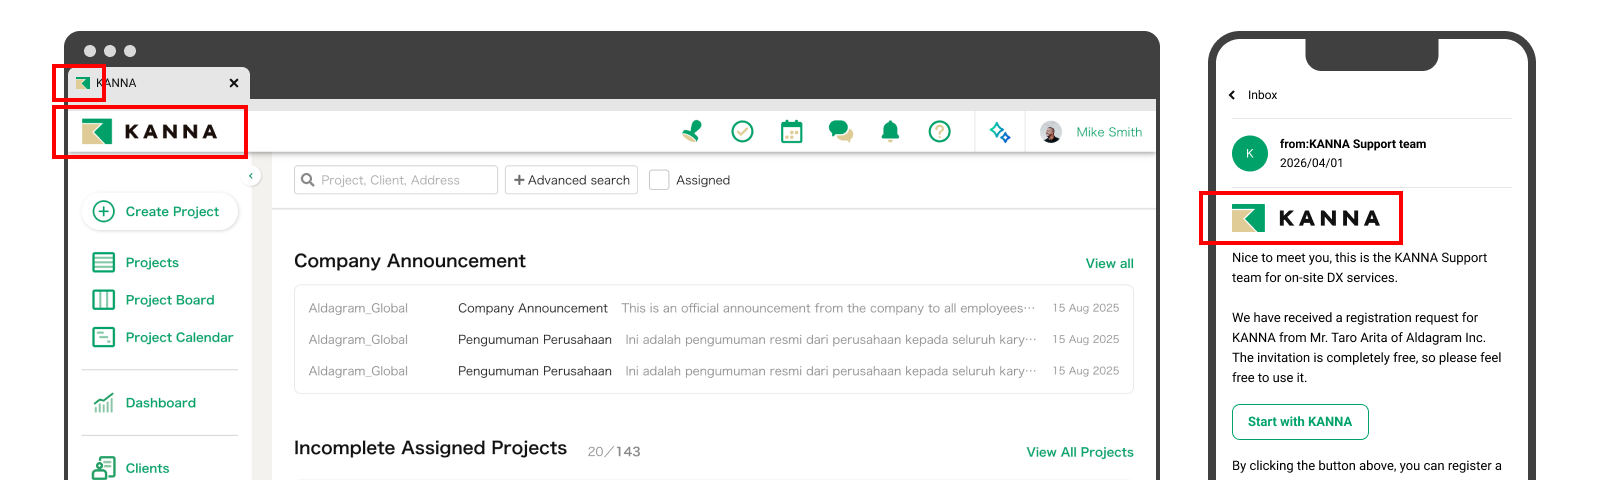Click the KANNA logo in the header
Screen dimensions: 1600x480
(x=150, y=131)
